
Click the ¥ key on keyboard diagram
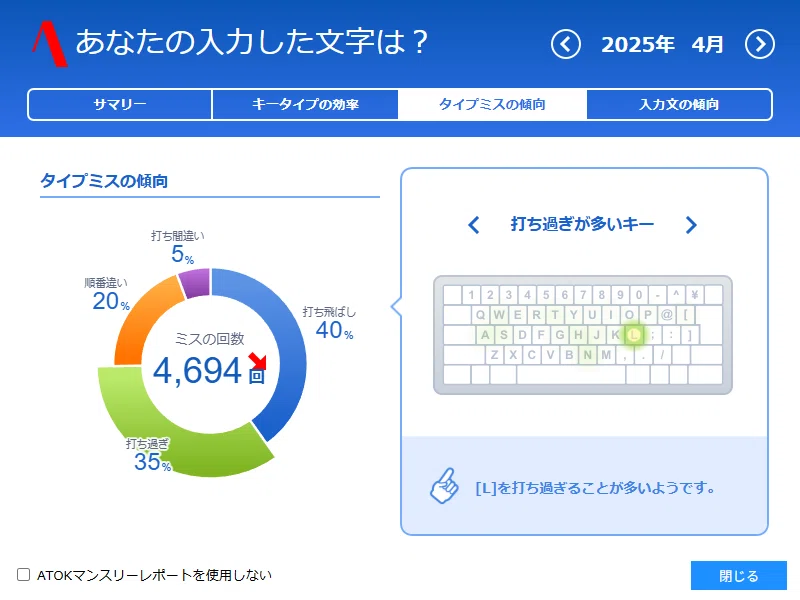click(x=694, y=295)
